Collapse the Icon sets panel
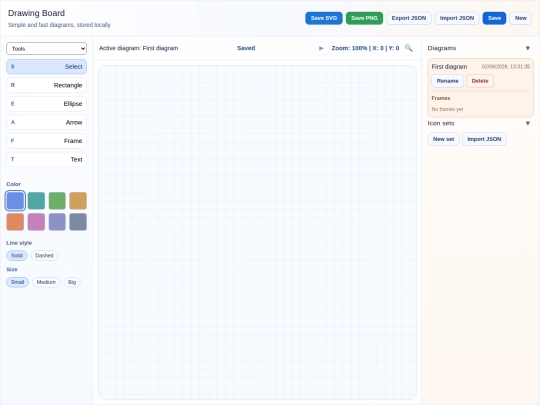The image size is (540, 405). point(528,123)
